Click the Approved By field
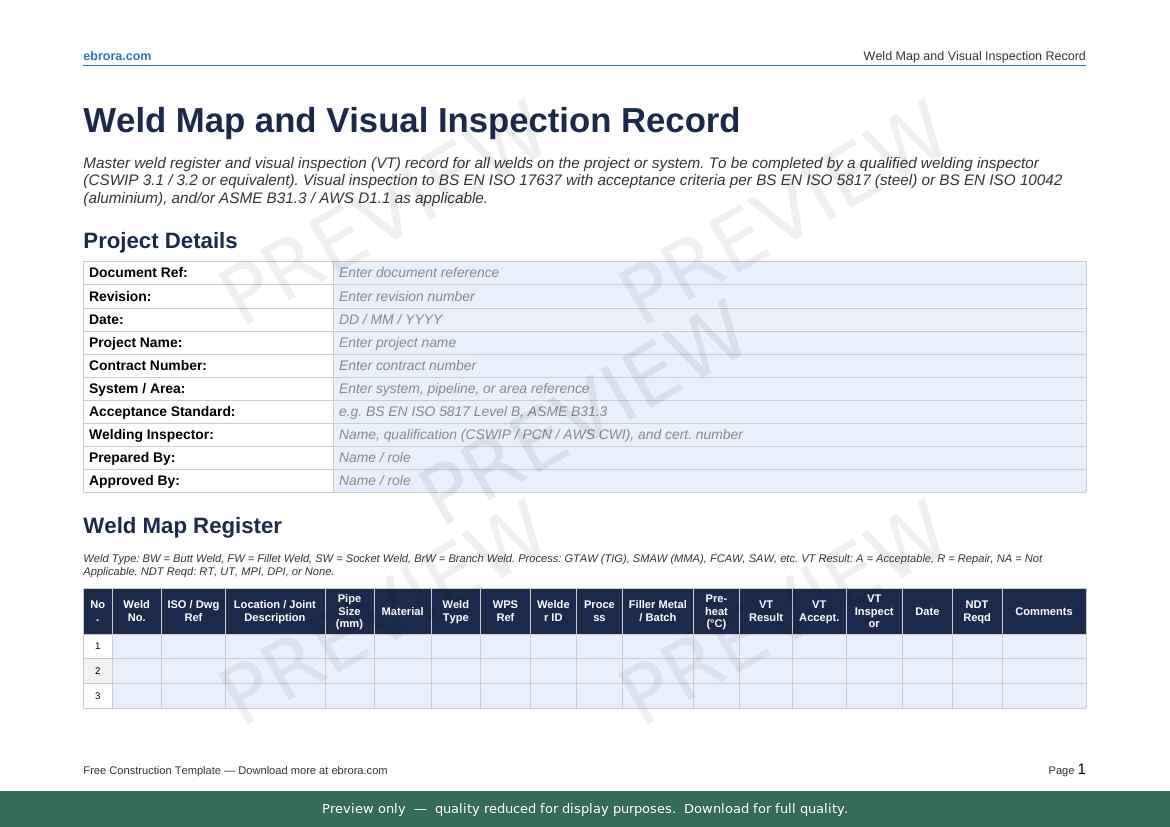Image resolution: width=1170 pixels, height=827 pixels. 708,480
